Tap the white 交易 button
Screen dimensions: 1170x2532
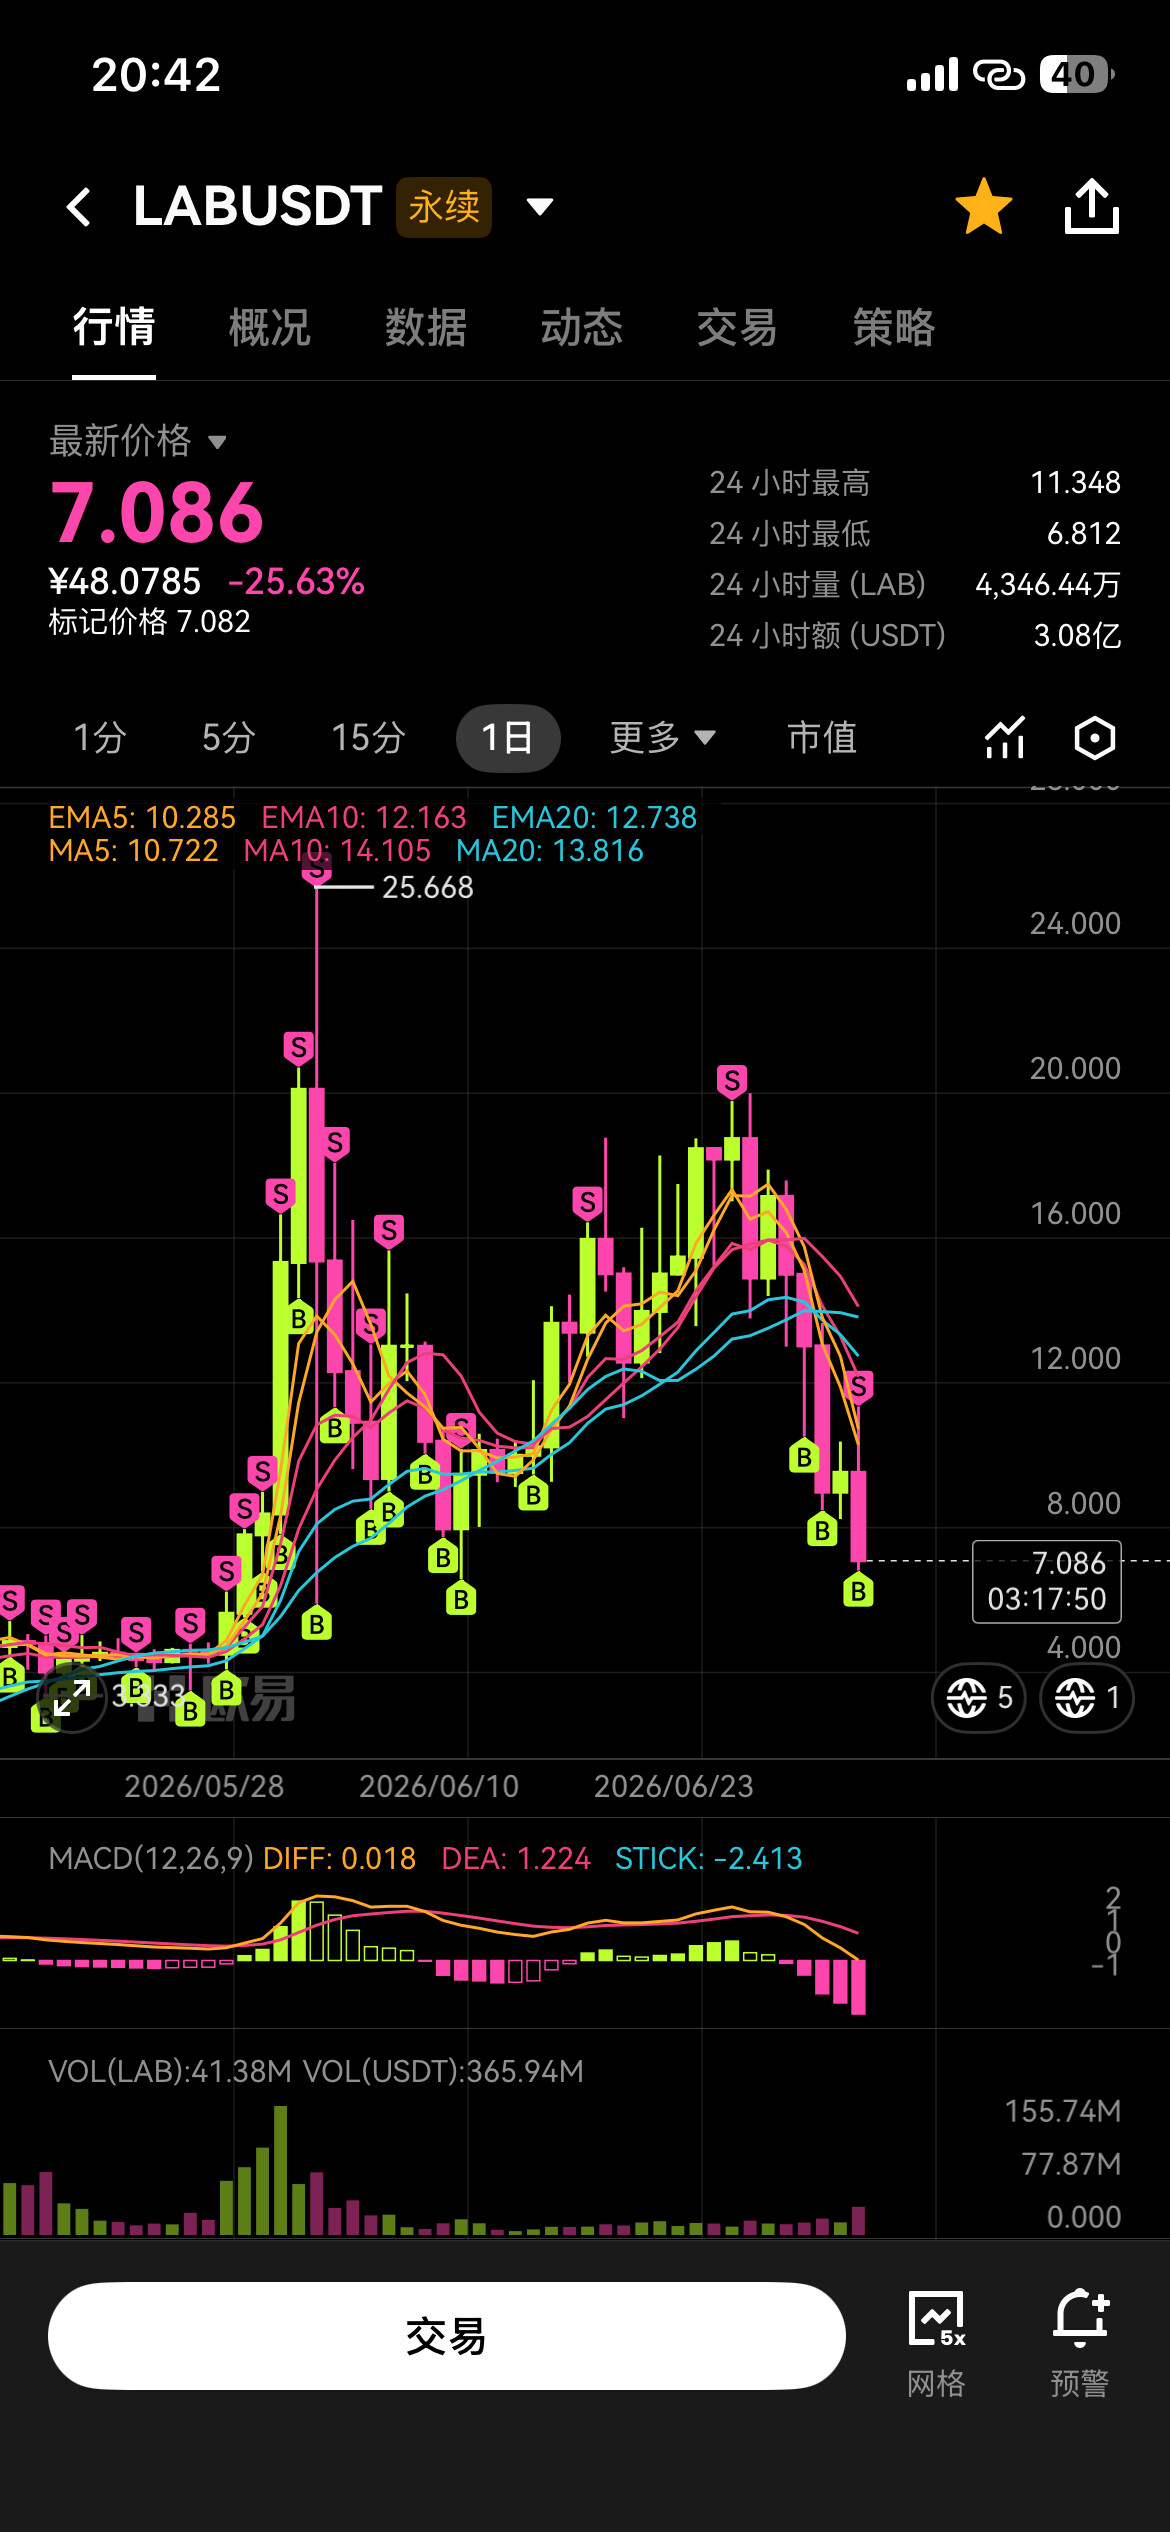point(447,2336)
